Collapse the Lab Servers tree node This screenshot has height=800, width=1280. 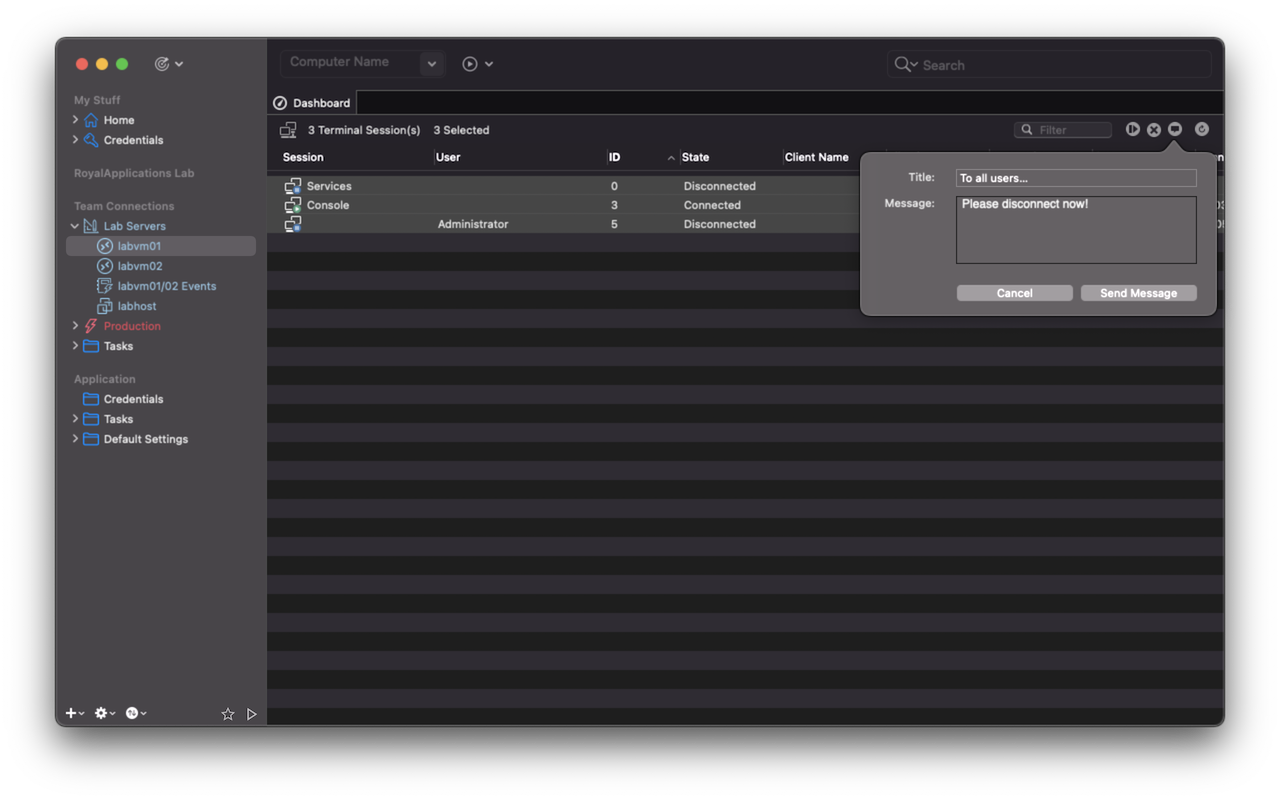[x=74, y=225]
